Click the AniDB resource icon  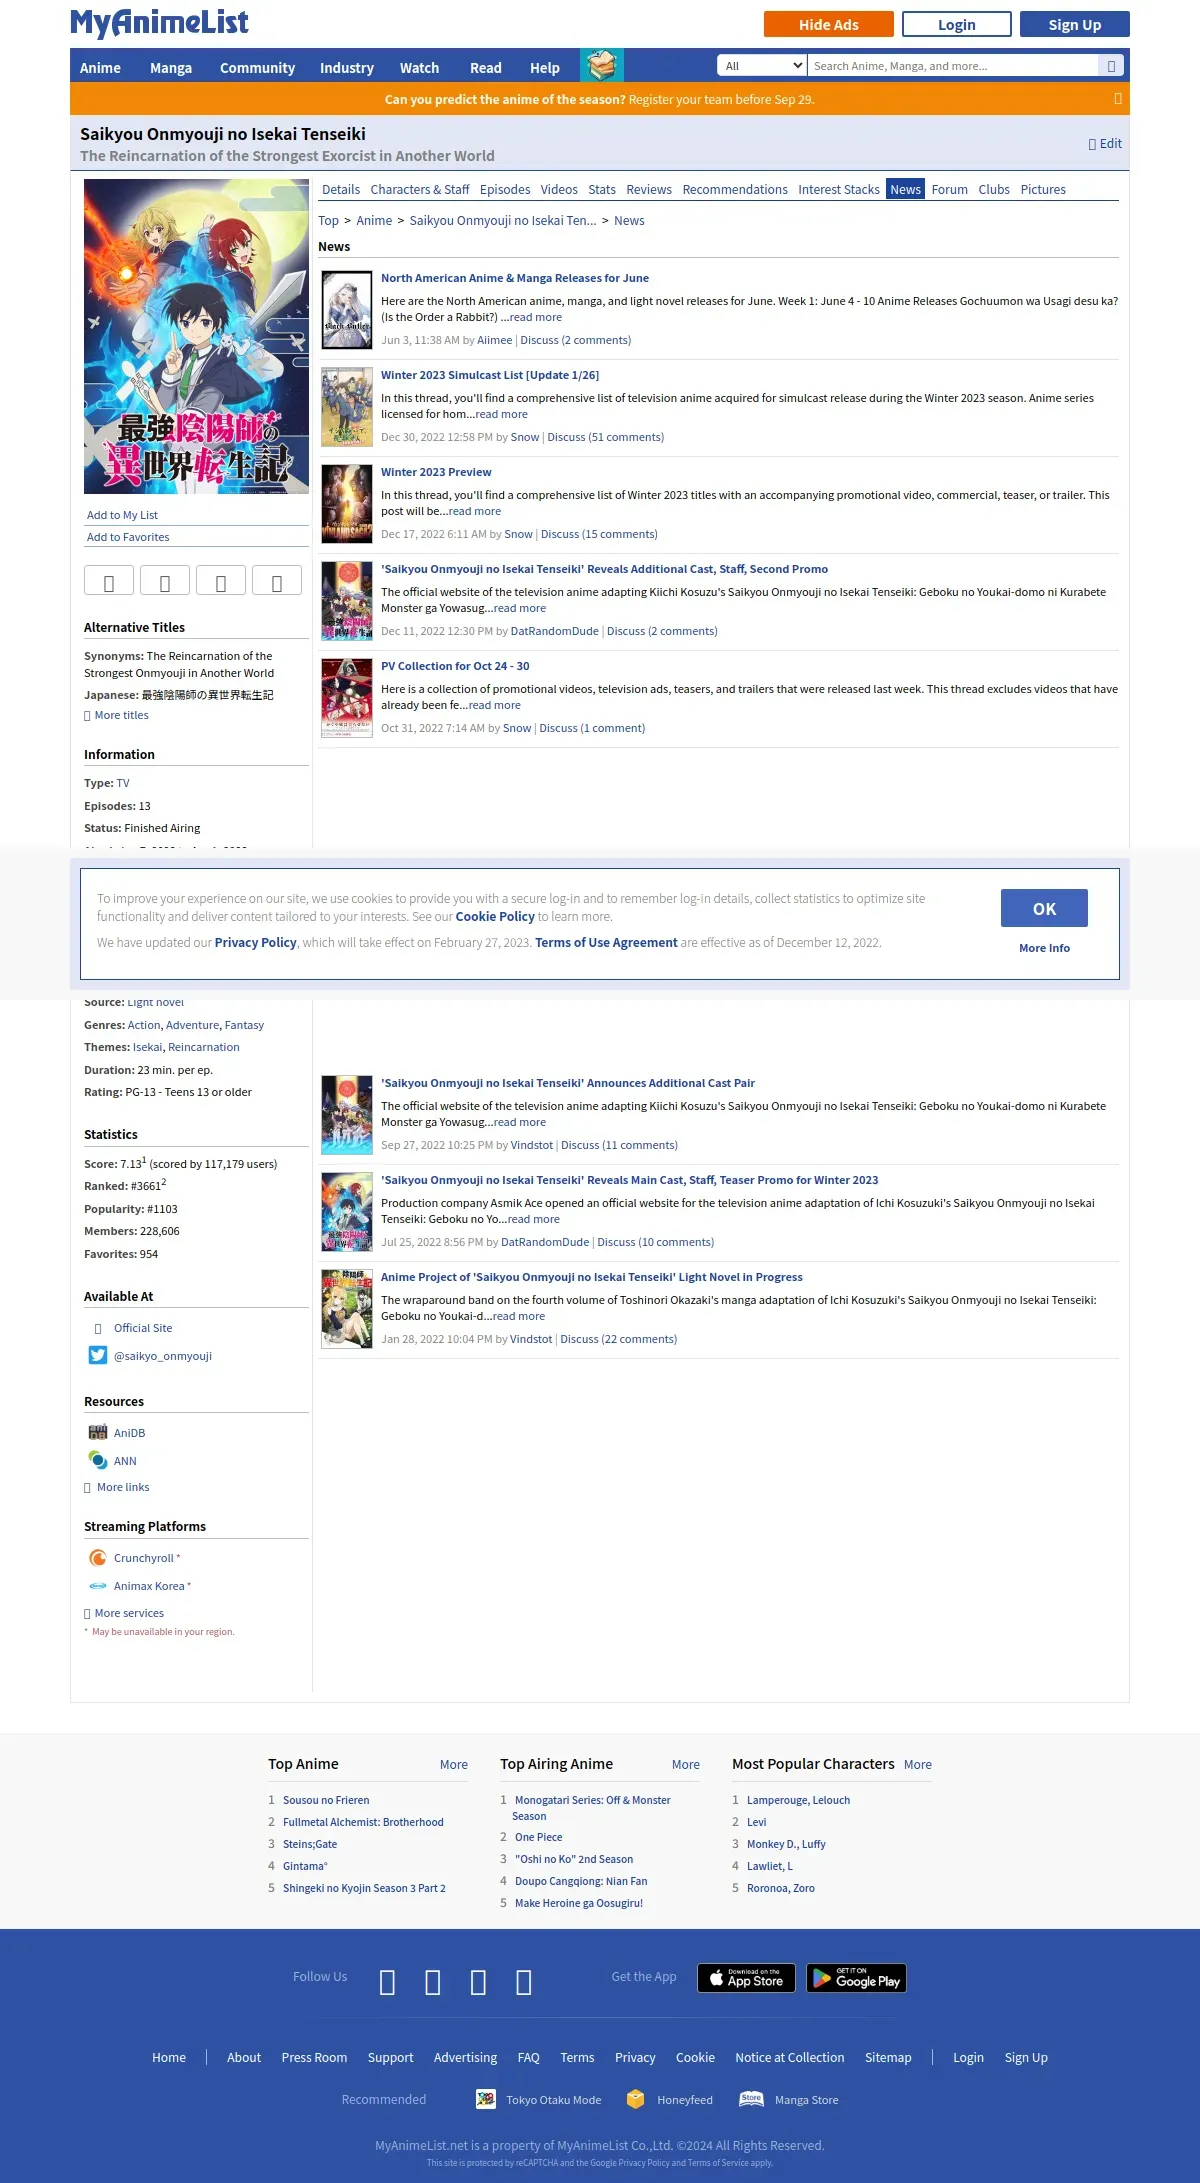pos(98,1432)
